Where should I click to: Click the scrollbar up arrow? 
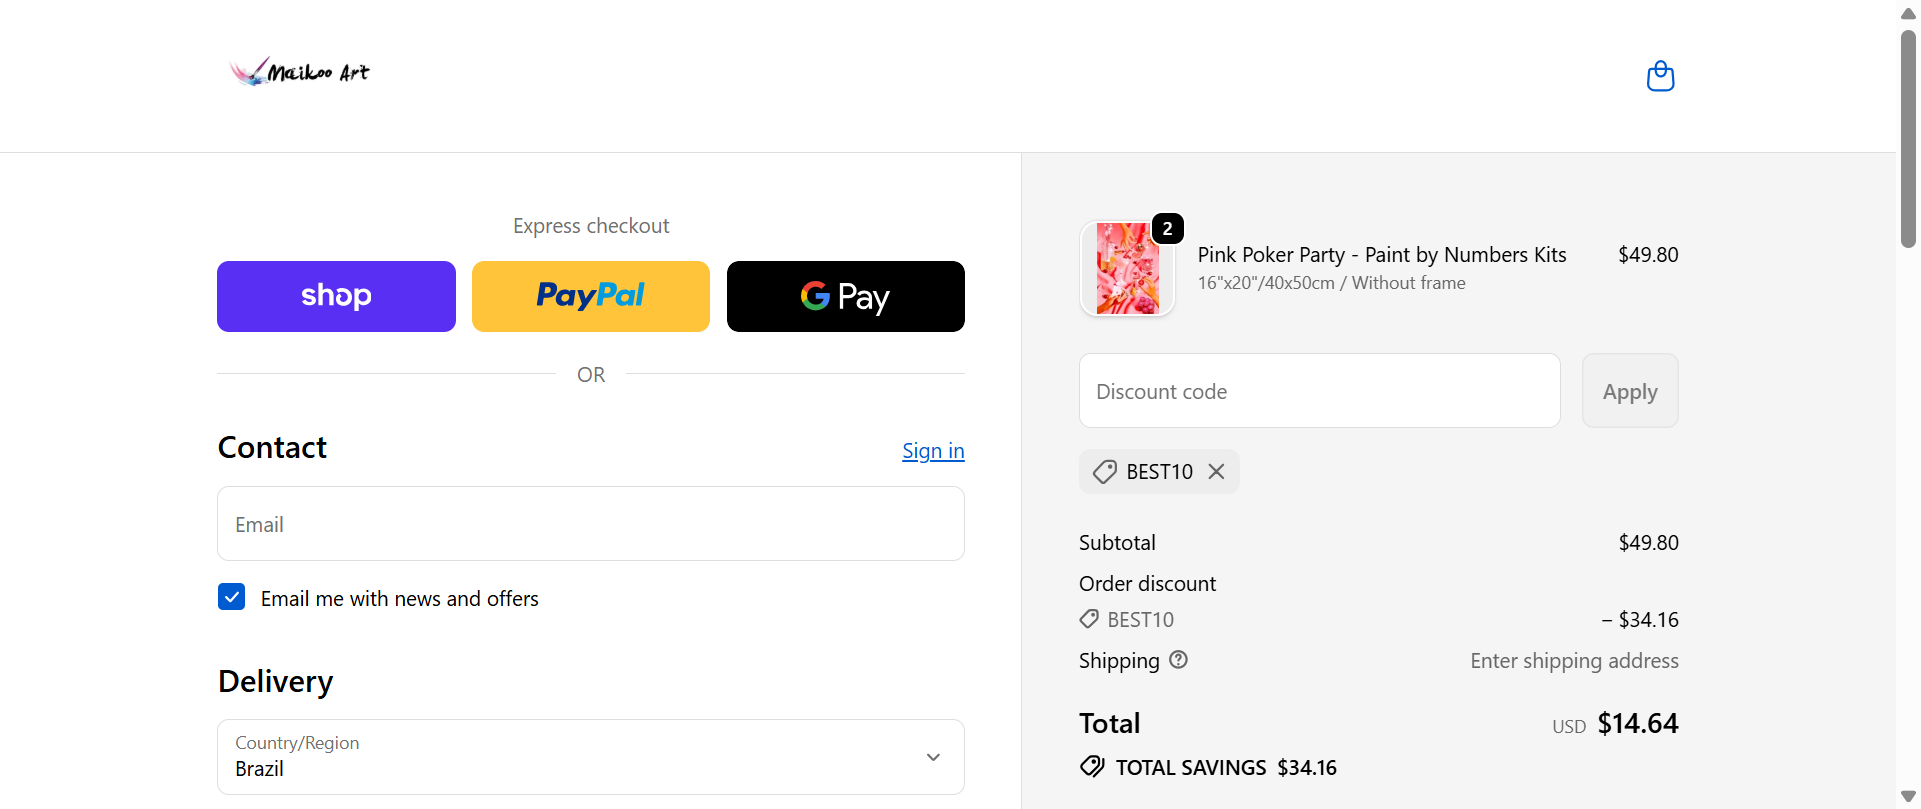click(1908, 13)
